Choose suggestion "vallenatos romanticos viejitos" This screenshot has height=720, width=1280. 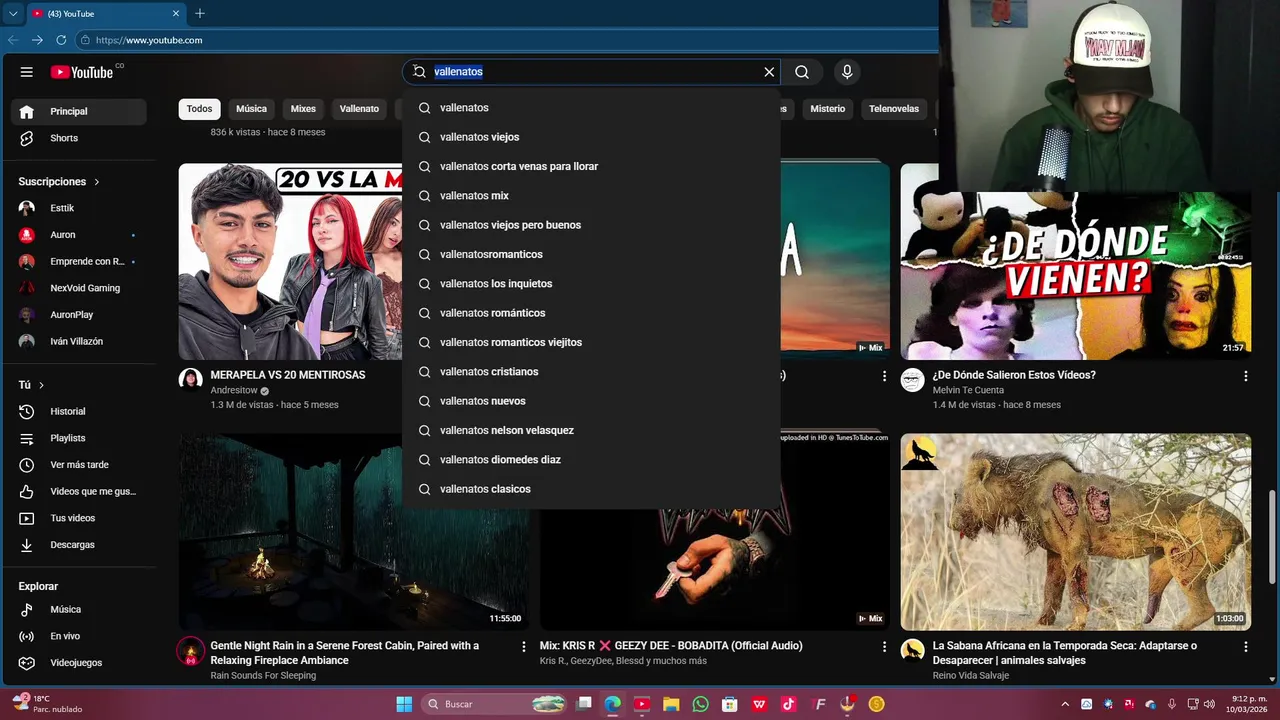pyautogui.click(x=591, y=342)
